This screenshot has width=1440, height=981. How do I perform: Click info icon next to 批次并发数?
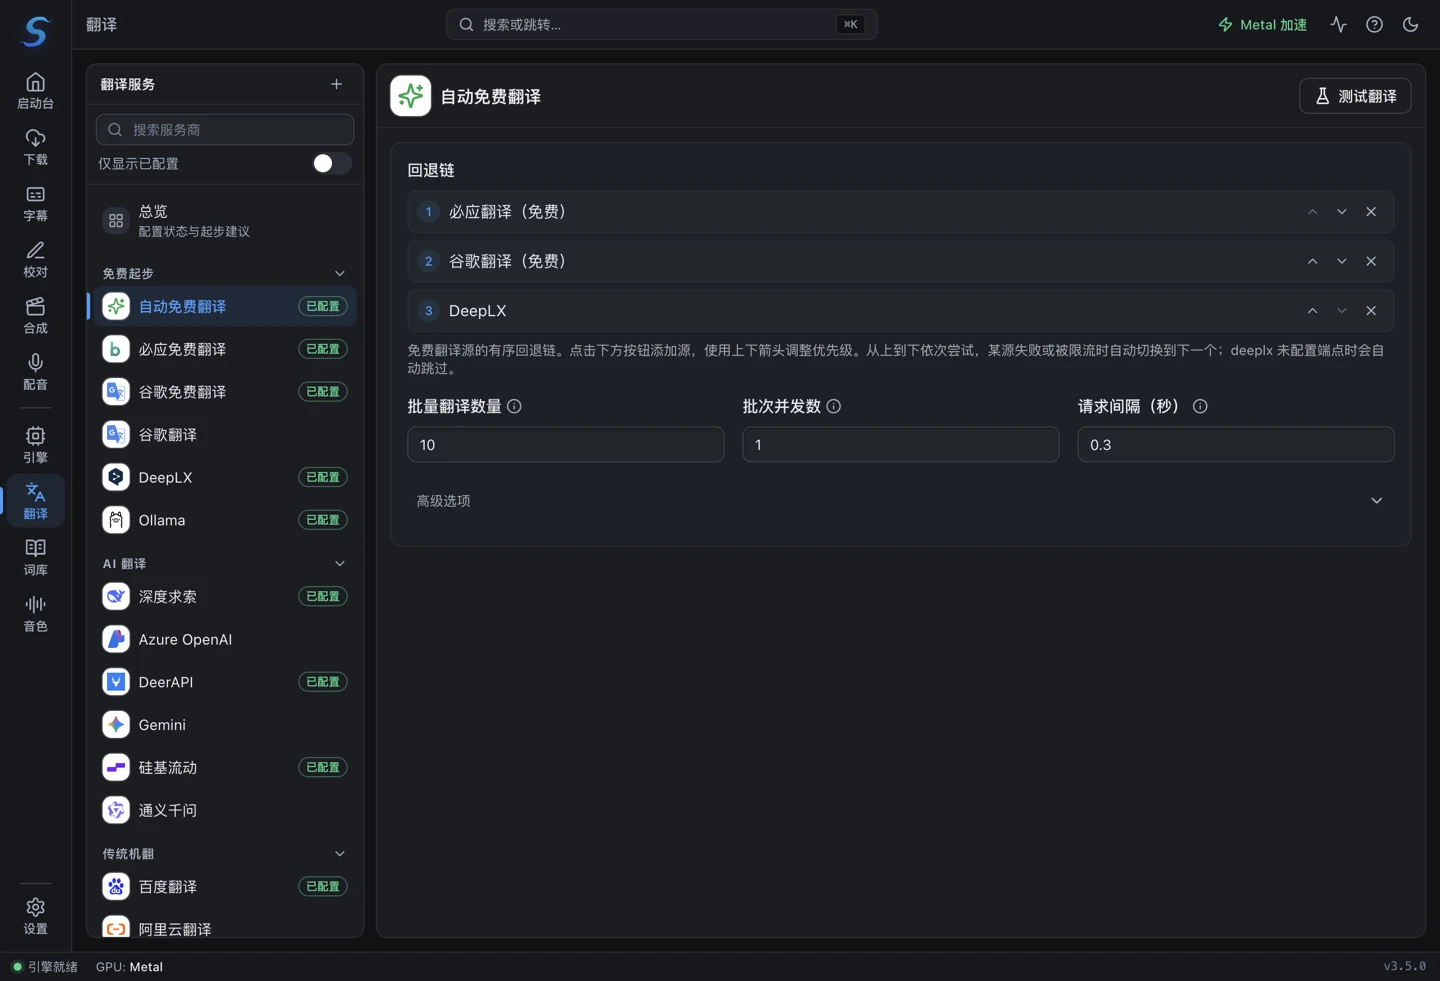coord(833,406)
